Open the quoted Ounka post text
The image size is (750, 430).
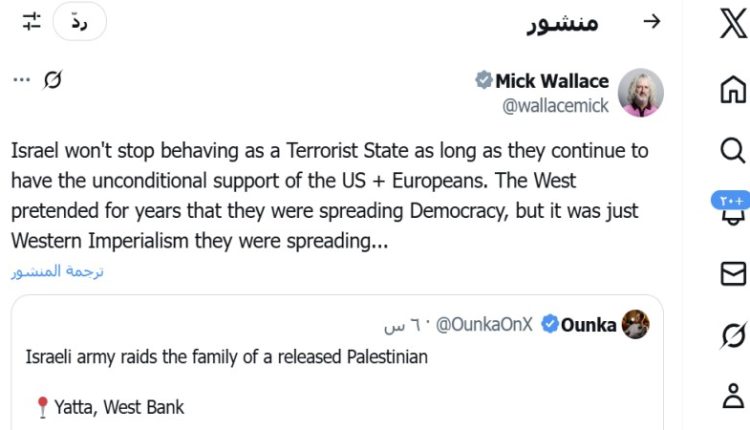tap(227, 357)
